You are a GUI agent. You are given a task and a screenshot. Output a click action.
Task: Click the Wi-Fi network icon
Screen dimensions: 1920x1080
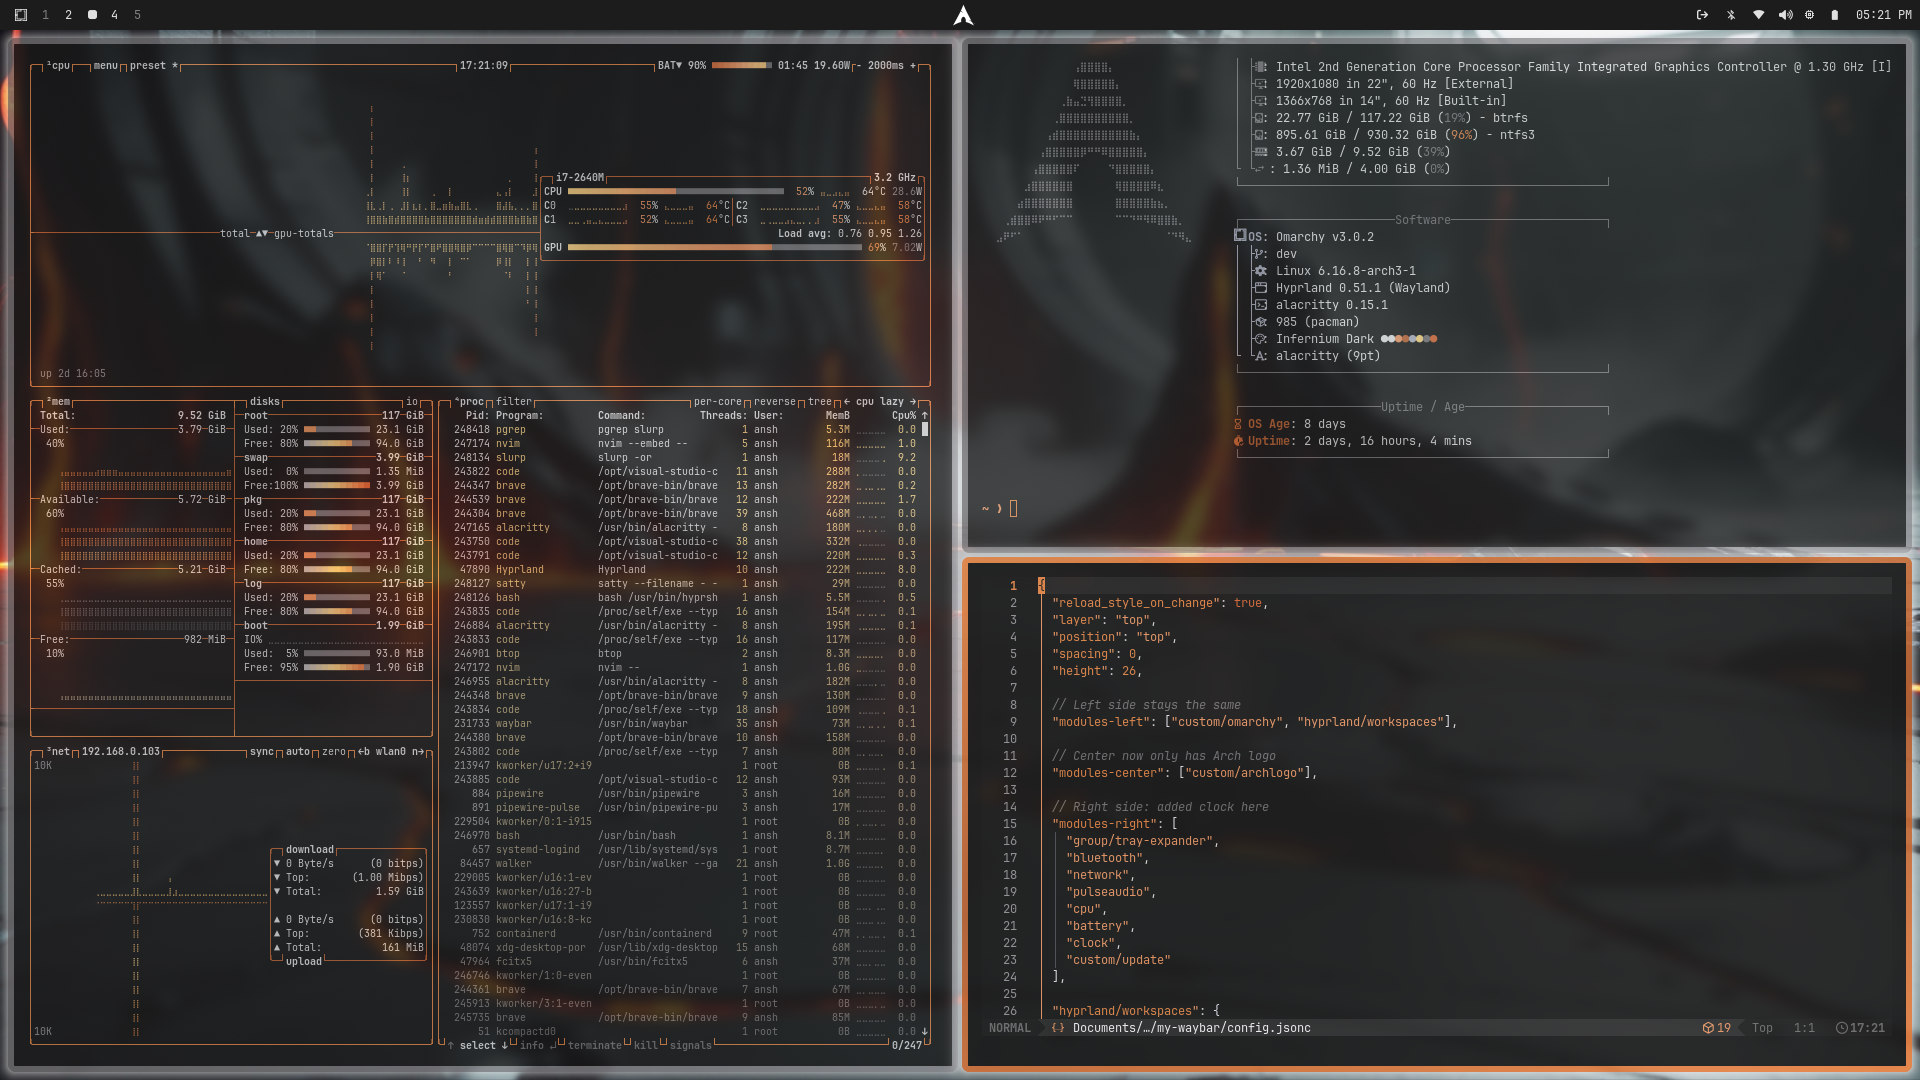(1758, 15)
